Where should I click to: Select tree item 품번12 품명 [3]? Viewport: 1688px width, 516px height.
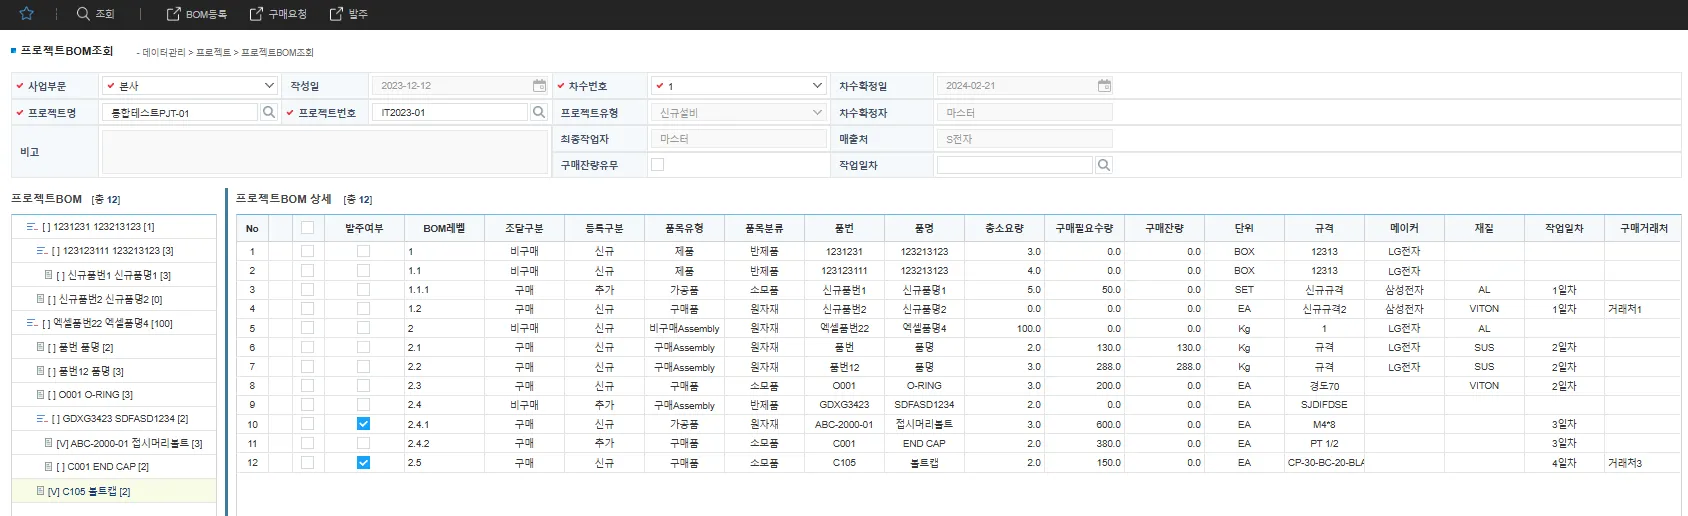pos(85,371)
